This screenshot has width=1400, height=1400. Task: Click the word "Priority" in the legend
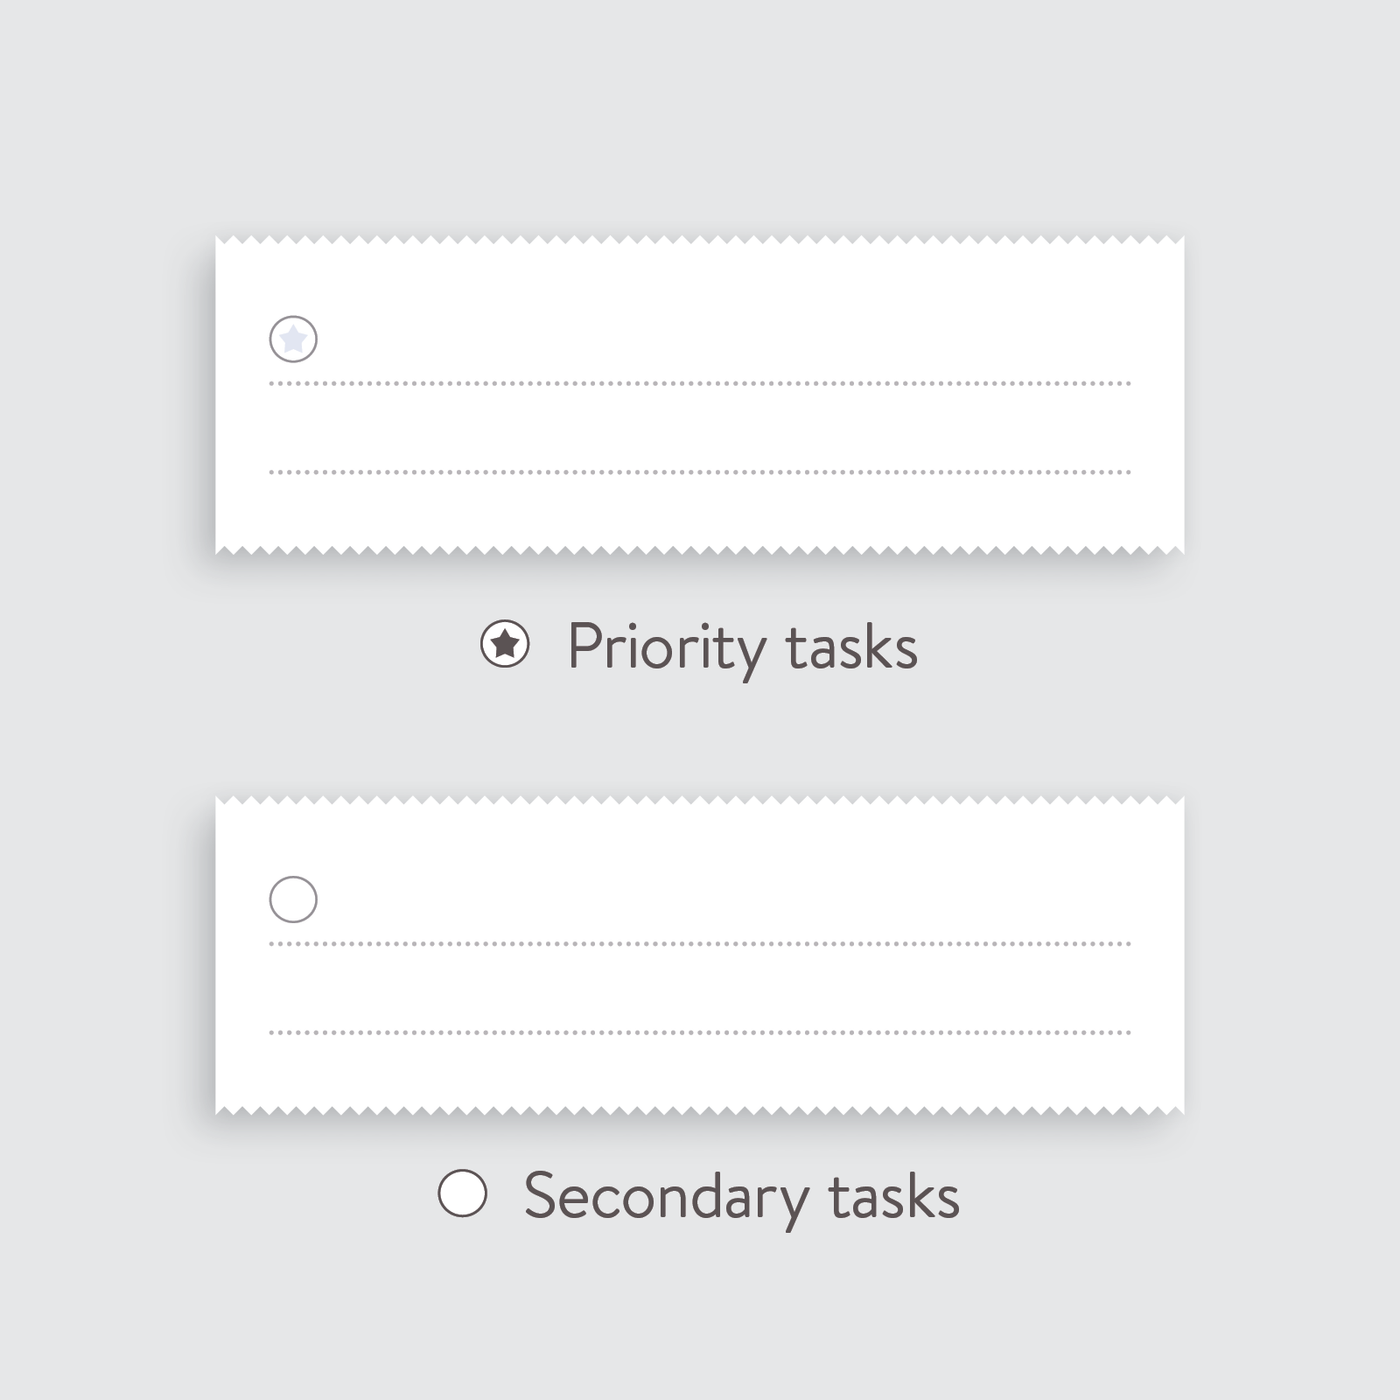click(x=666, y=647)
